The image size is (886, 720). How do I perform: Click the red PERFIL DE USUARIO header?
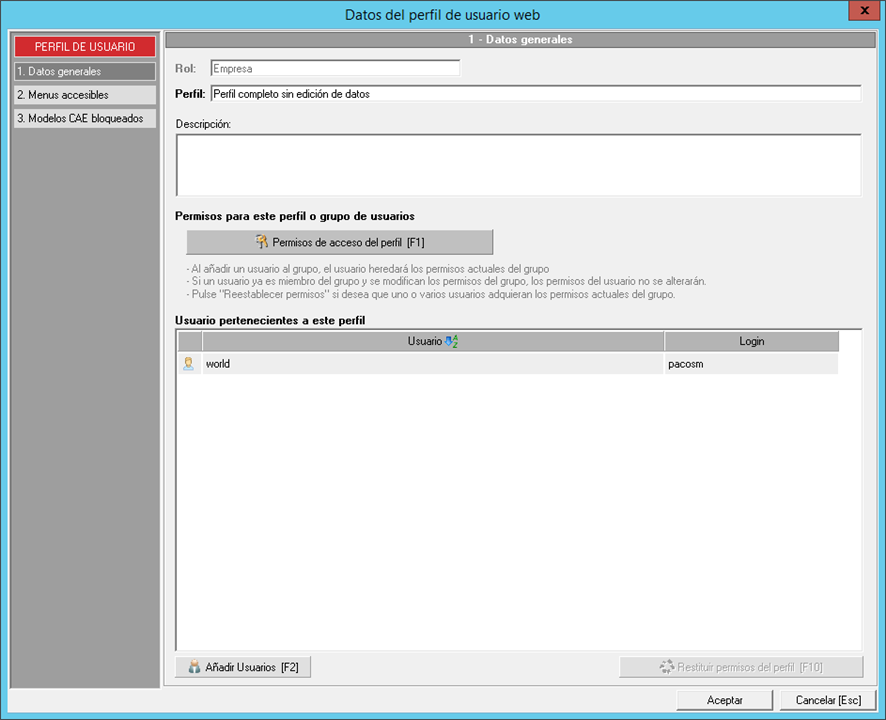pos(85,47)
